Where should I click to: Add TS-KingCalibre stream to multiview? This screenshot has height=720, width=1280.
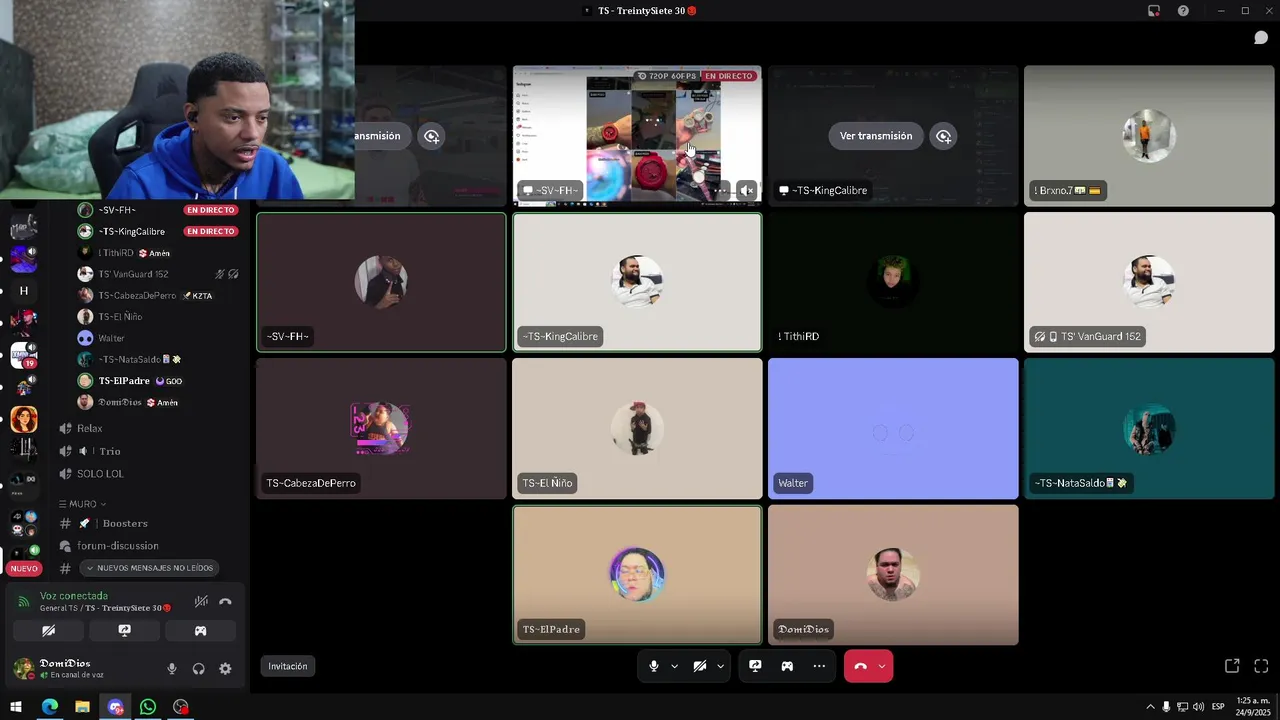tap(943, 136)
